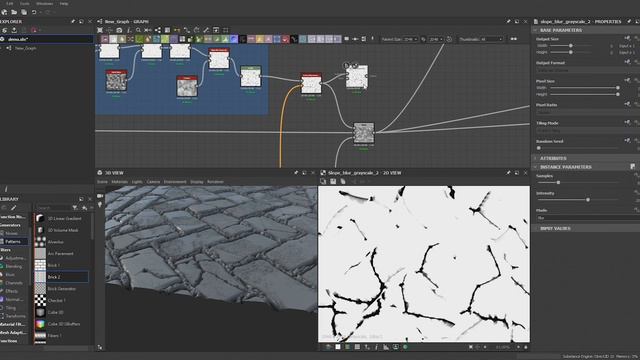Open the Mode dropdown in Instance Parameters
This screenshot has height=360, width=640.
coord(587,218)
